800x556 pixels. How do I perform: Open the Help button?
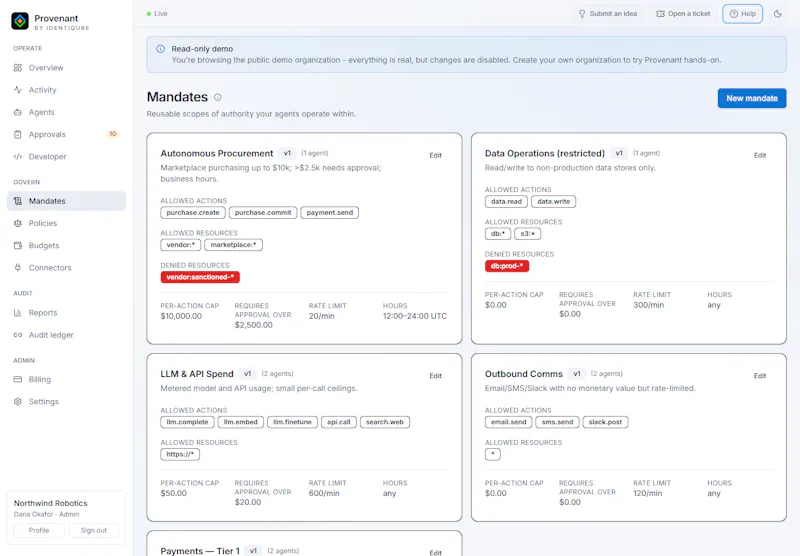[742, 14]
